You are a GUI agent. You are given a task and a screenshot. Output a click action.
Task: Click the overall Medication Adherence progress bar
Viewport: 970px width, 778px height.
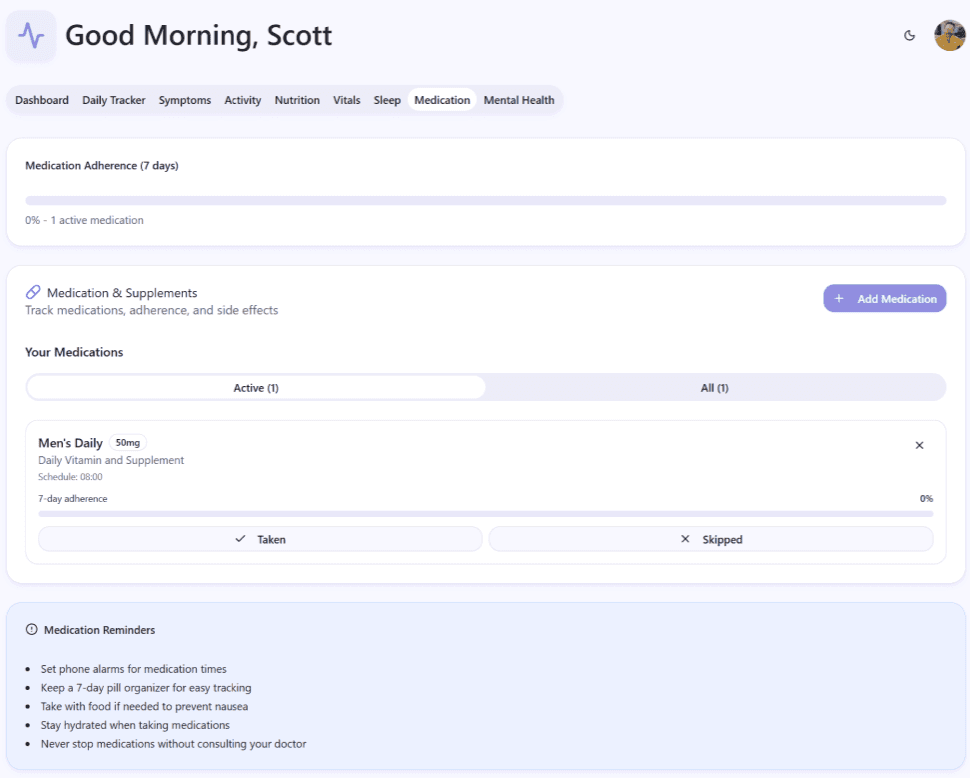coord(486,200)
